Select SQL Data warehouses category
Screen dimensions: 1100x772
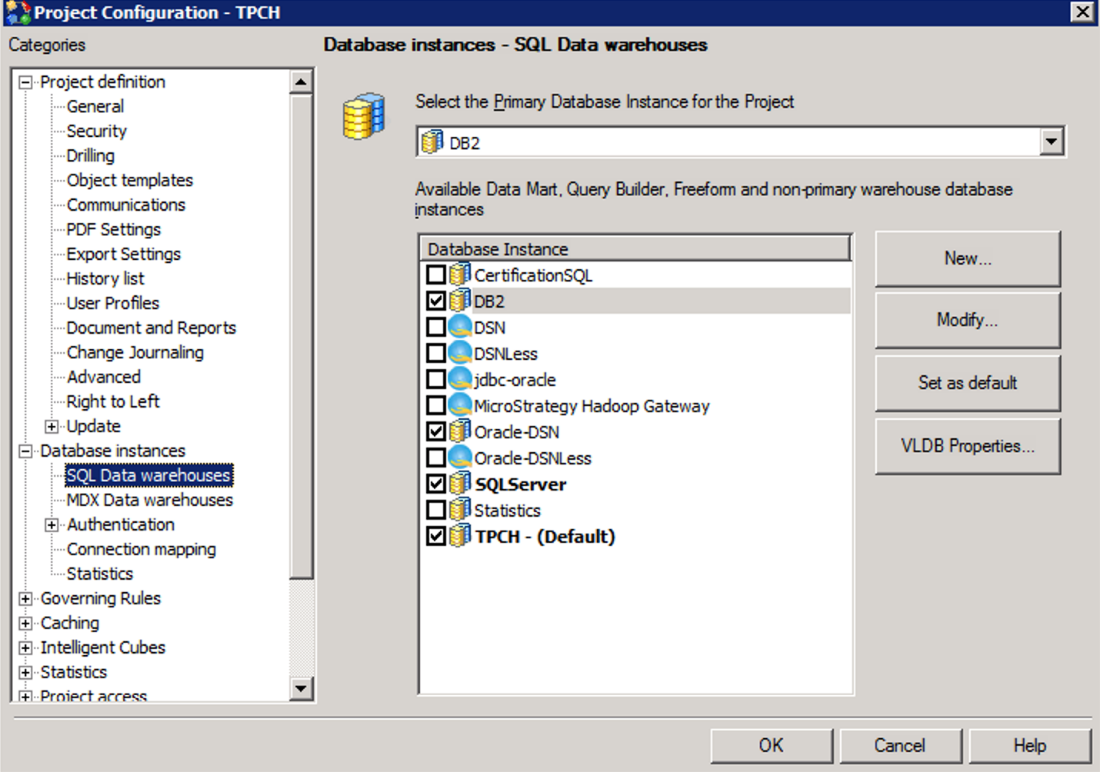[148, 475]
